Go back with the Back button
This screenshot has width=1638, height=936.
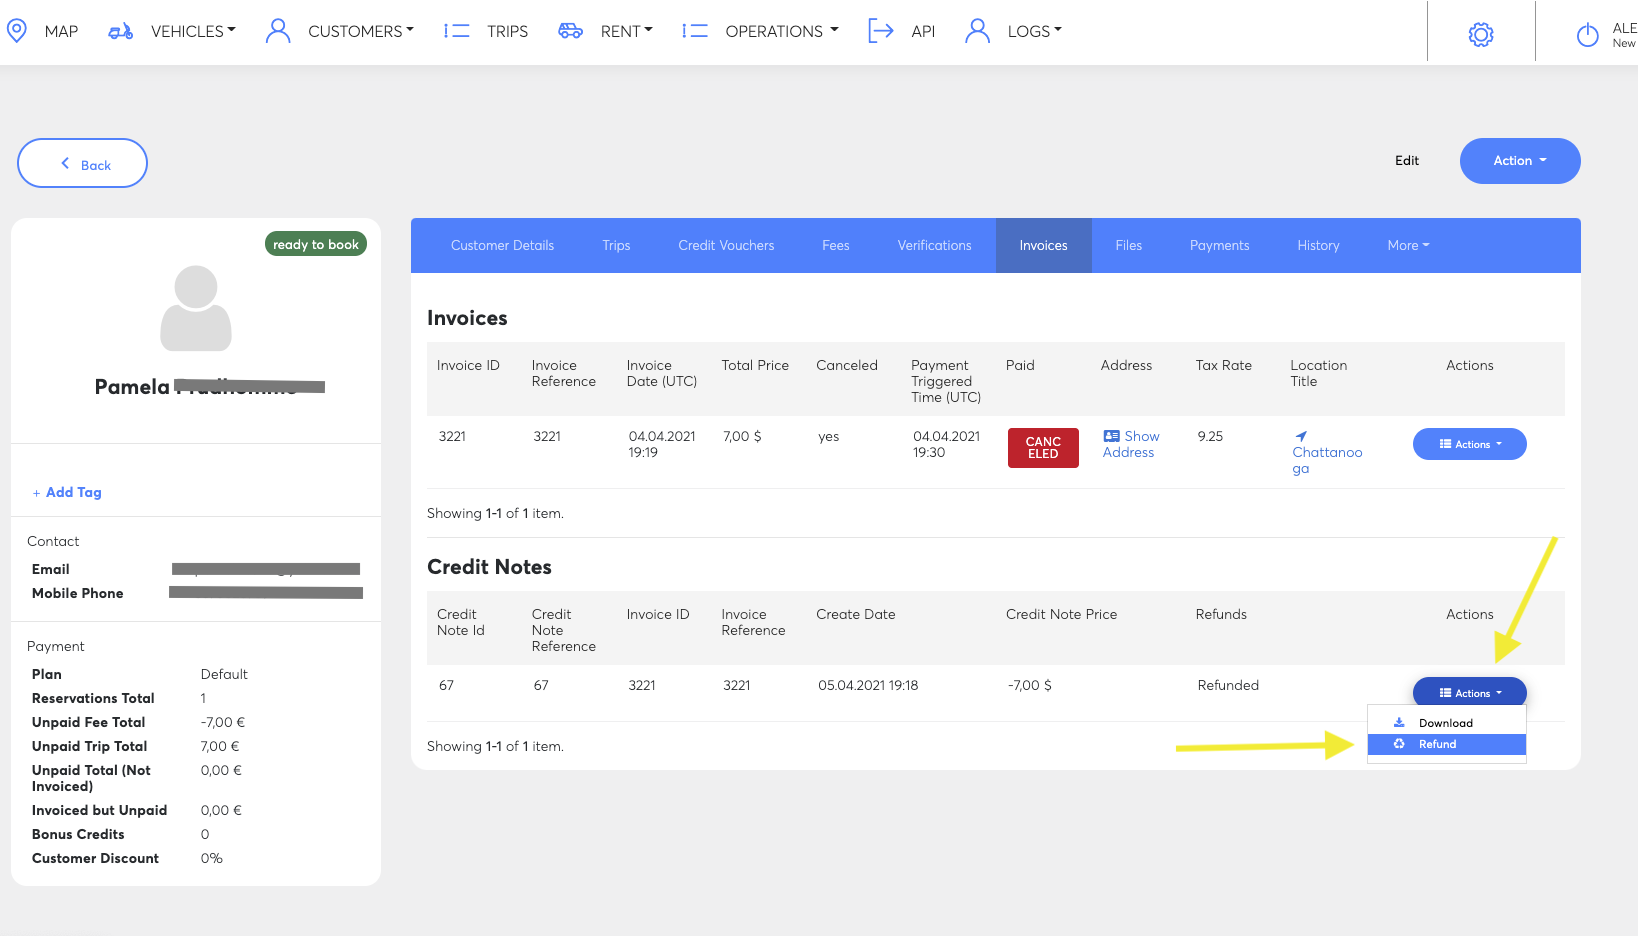[x=82, y=163]
